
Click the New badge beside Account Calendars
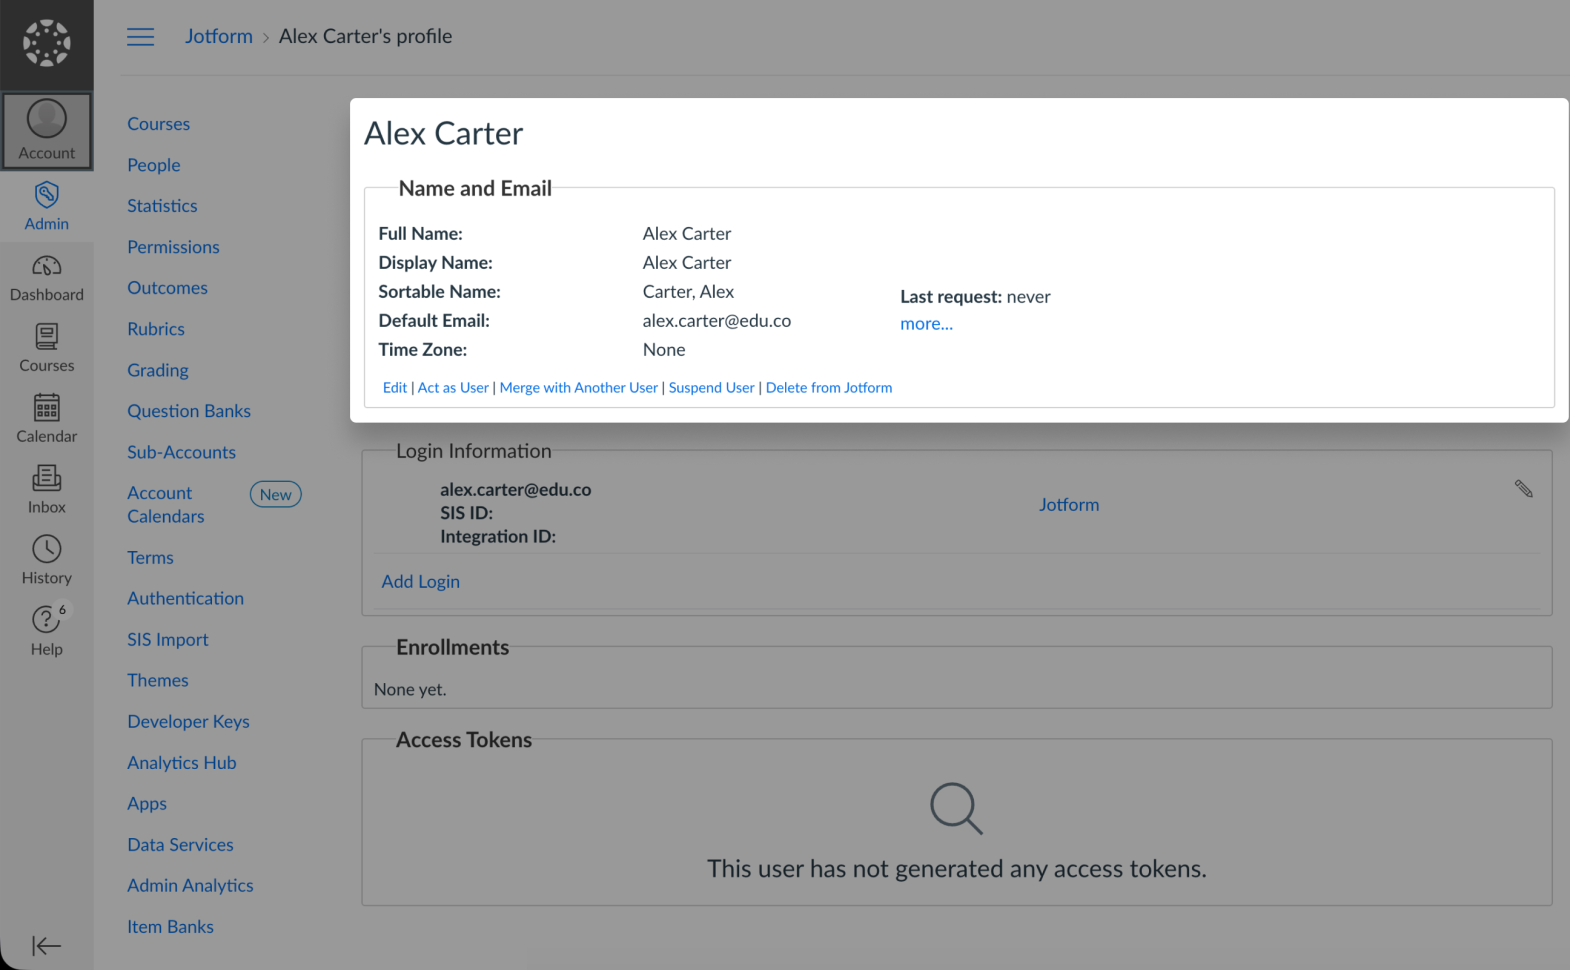[276, 494]
